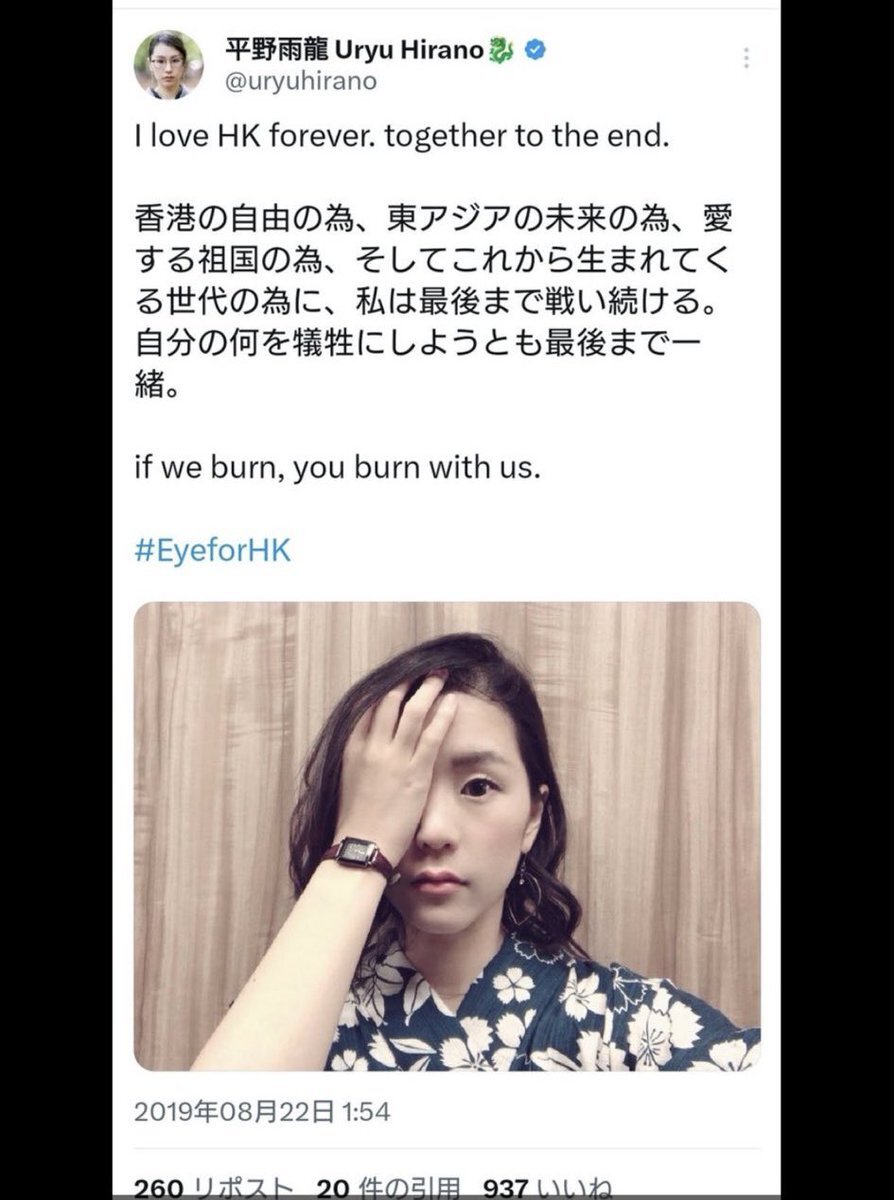
Task: Open Uryu Hirano's profile avatar
Action: pyautogui.click(x=169, y=65)
